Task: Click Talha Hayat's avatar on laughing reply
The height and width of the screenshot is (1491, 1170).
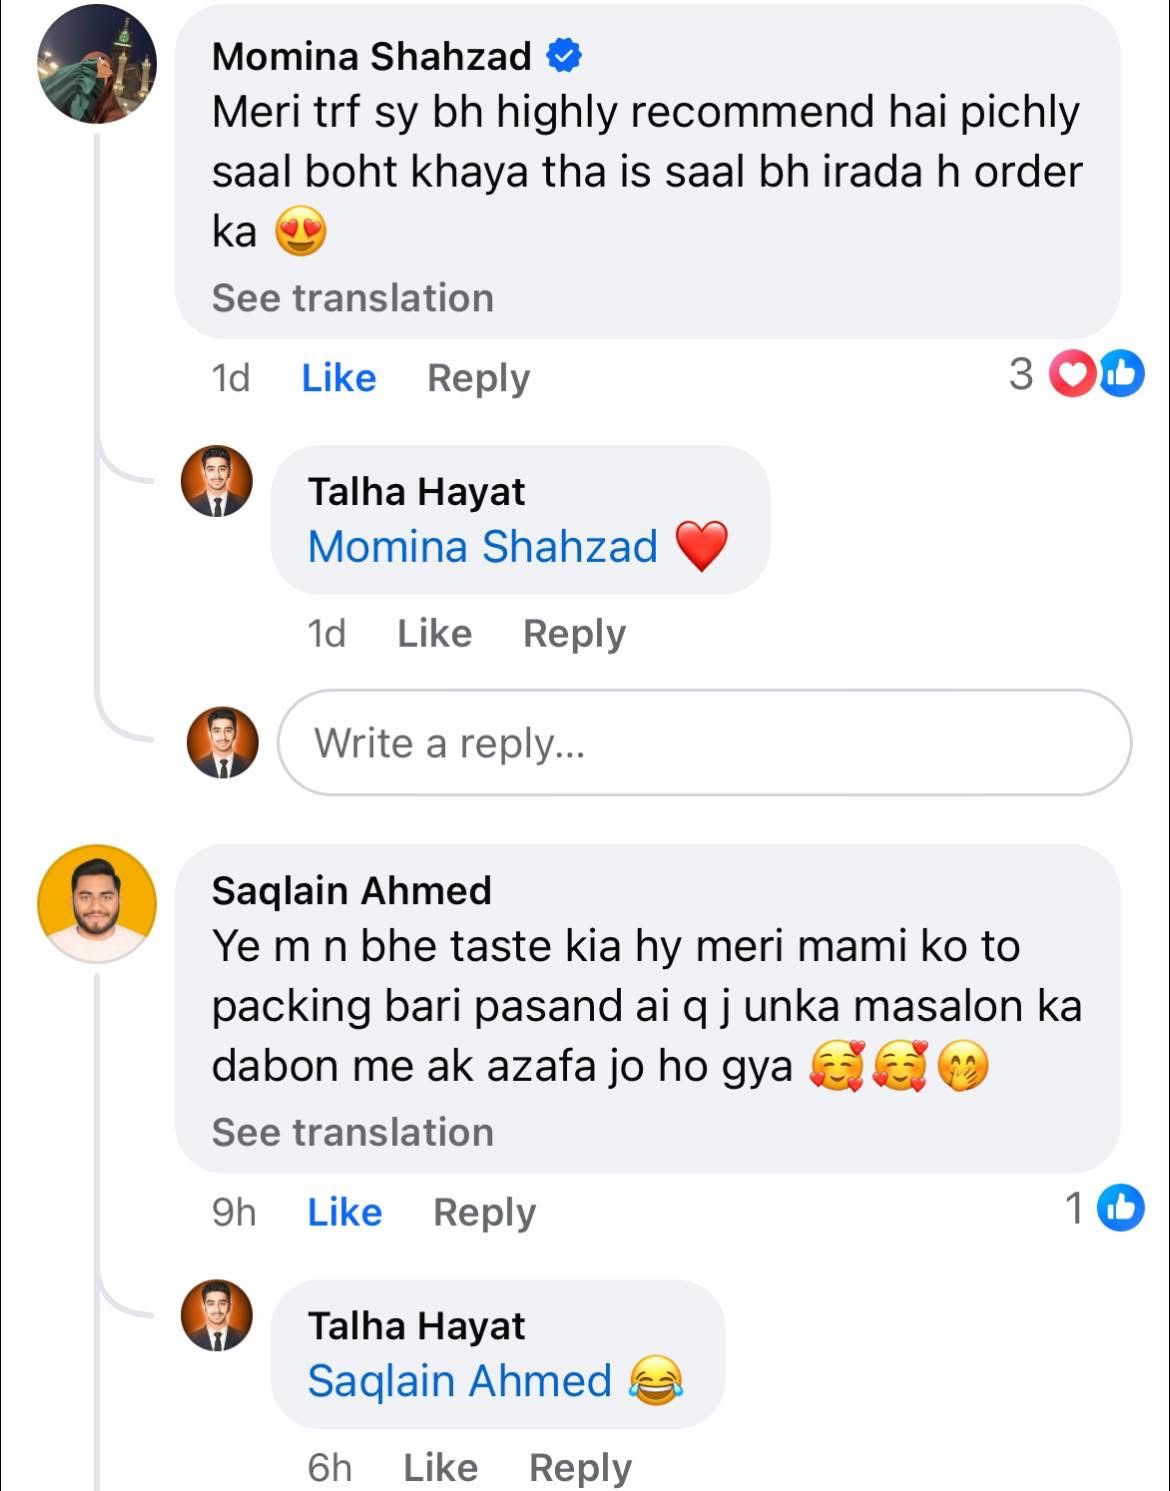Action: (x=217, y=1315)
